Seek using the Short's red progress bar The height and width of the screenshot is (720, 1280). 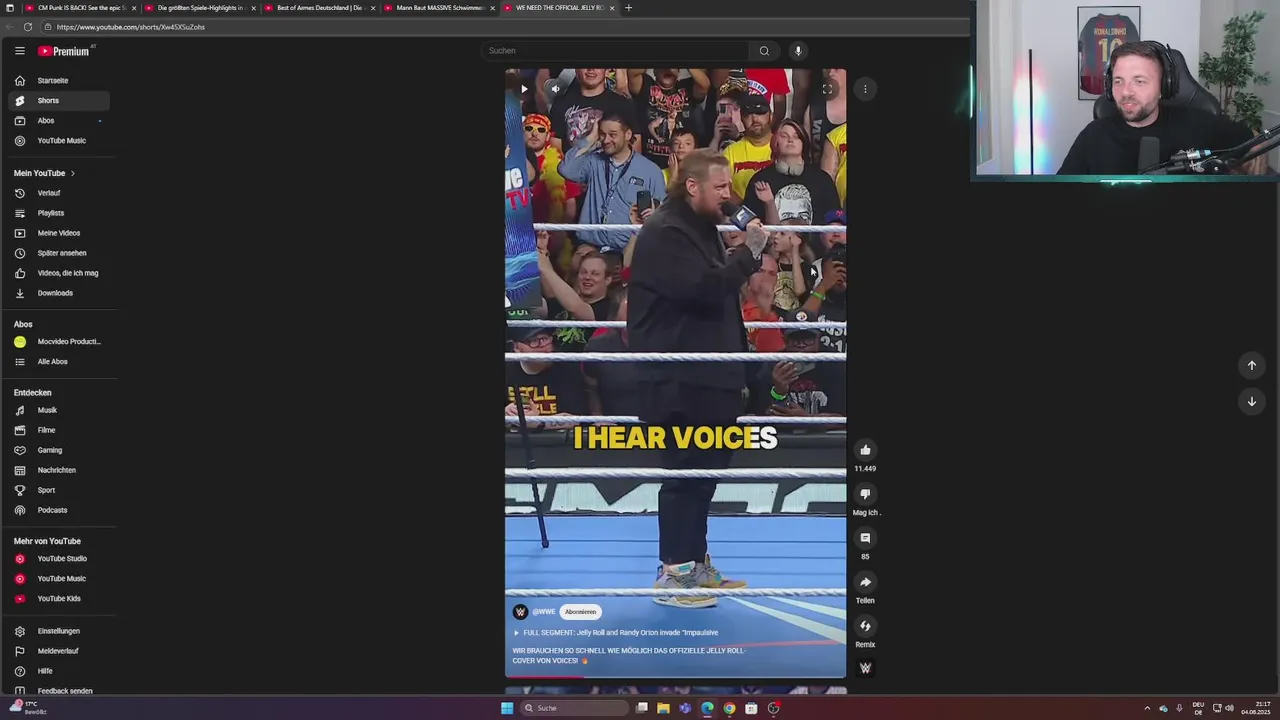pos(675,677)
